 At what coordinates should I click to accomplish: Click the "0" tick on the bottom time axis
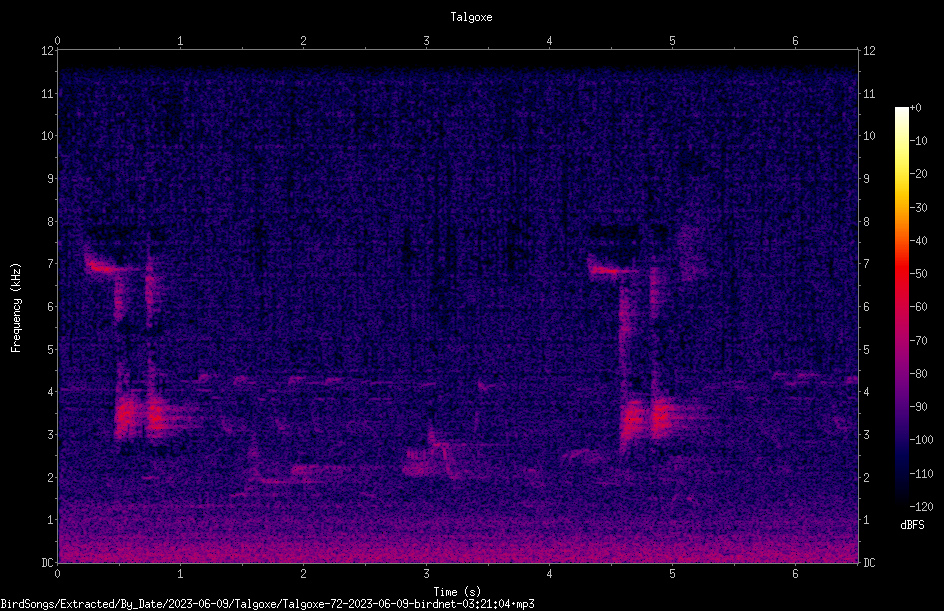pos(57,574)
